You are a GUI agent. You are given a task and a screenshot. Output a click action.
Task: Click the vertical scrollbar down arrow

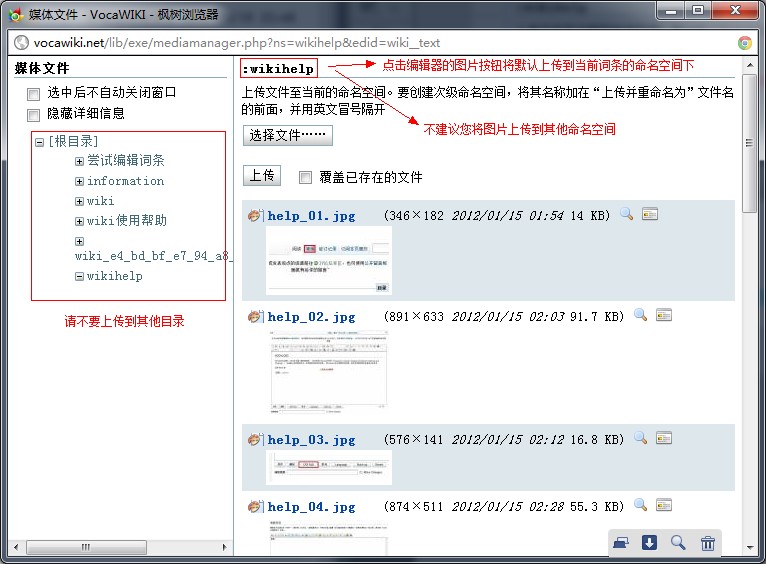click(749, 547)
